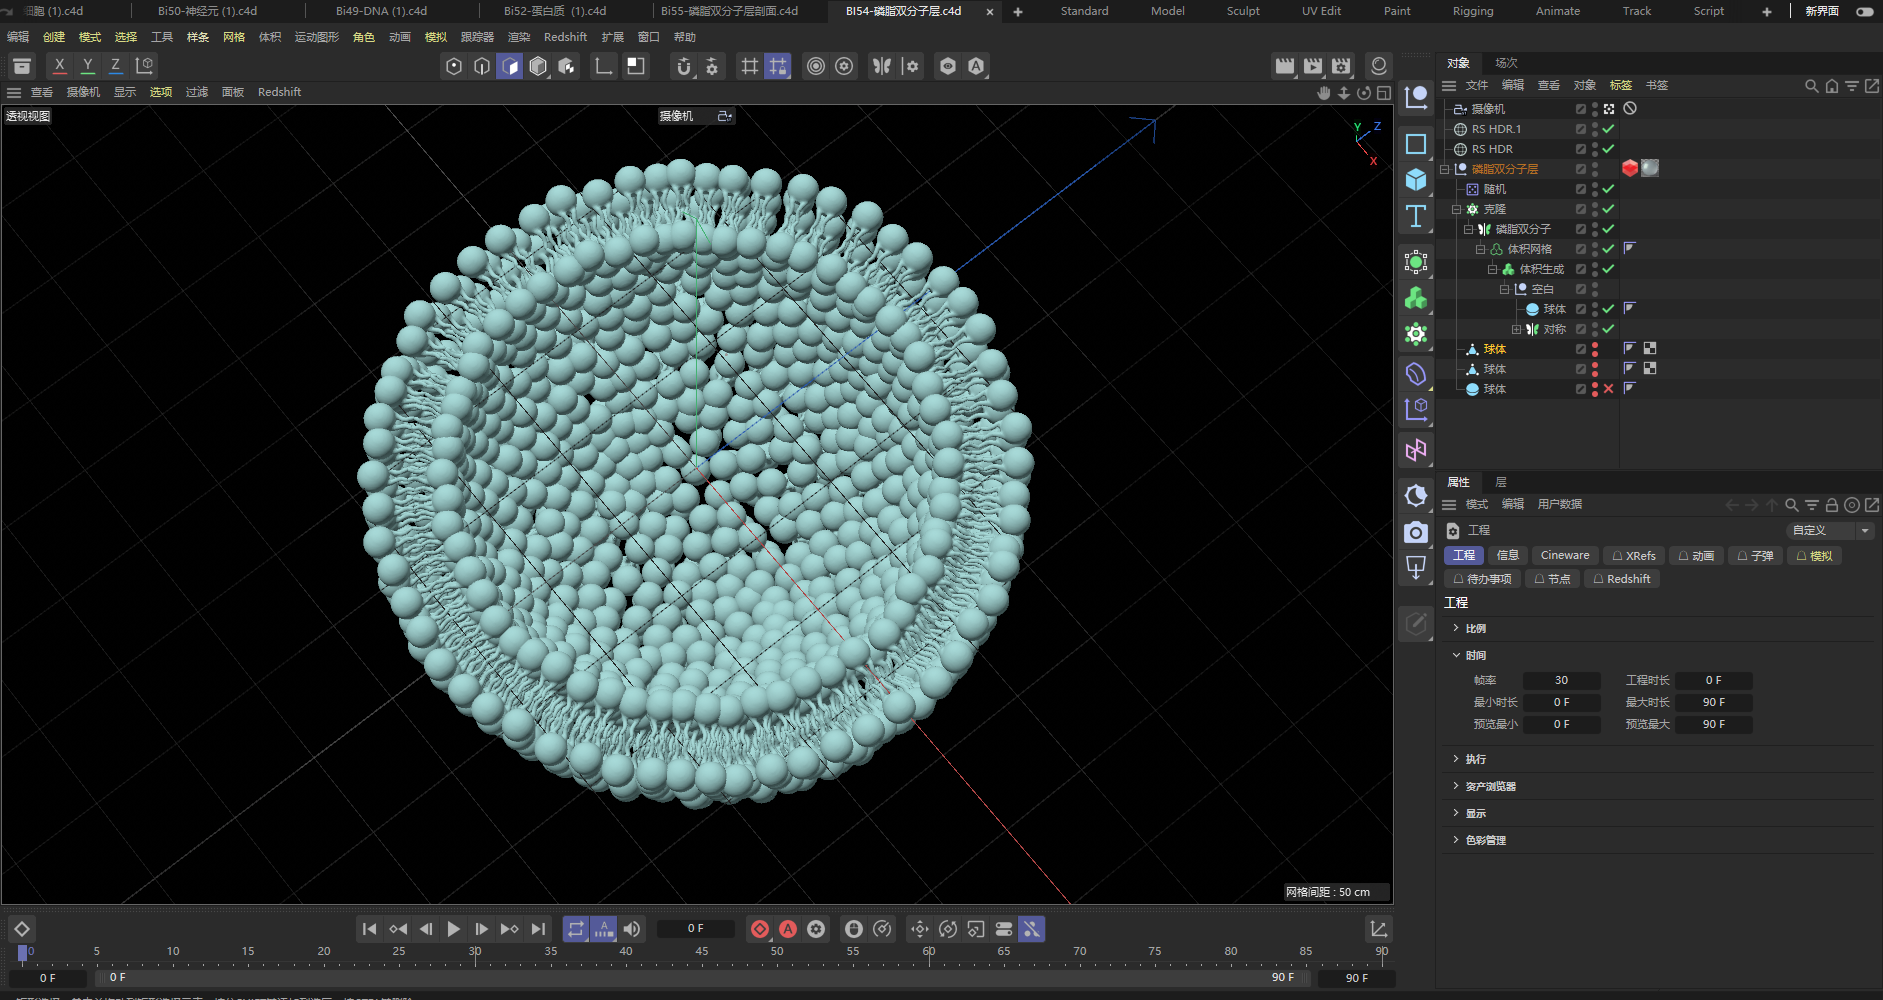1883x1000 pixels.
Task: Open the Redshift attribute tab
Action: click(x=1622, y=579)
